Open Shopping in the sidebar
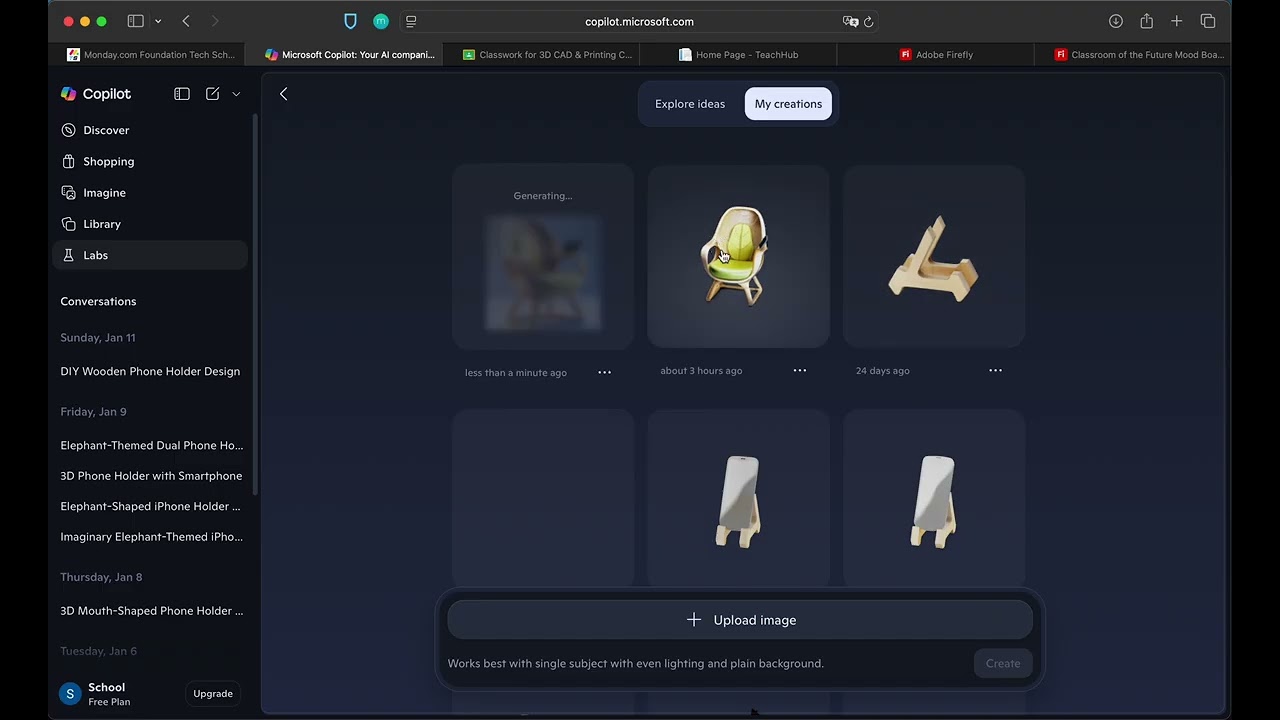 pyautogui.click(x=150, y=161)
